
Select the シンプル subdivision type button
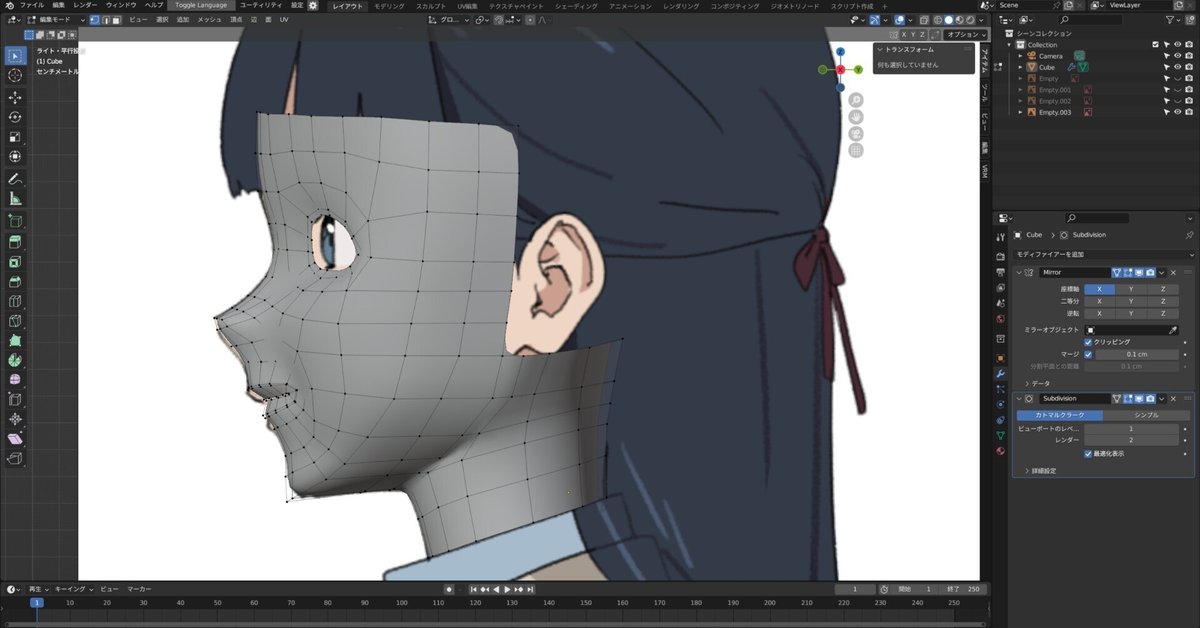(1147, 415)
